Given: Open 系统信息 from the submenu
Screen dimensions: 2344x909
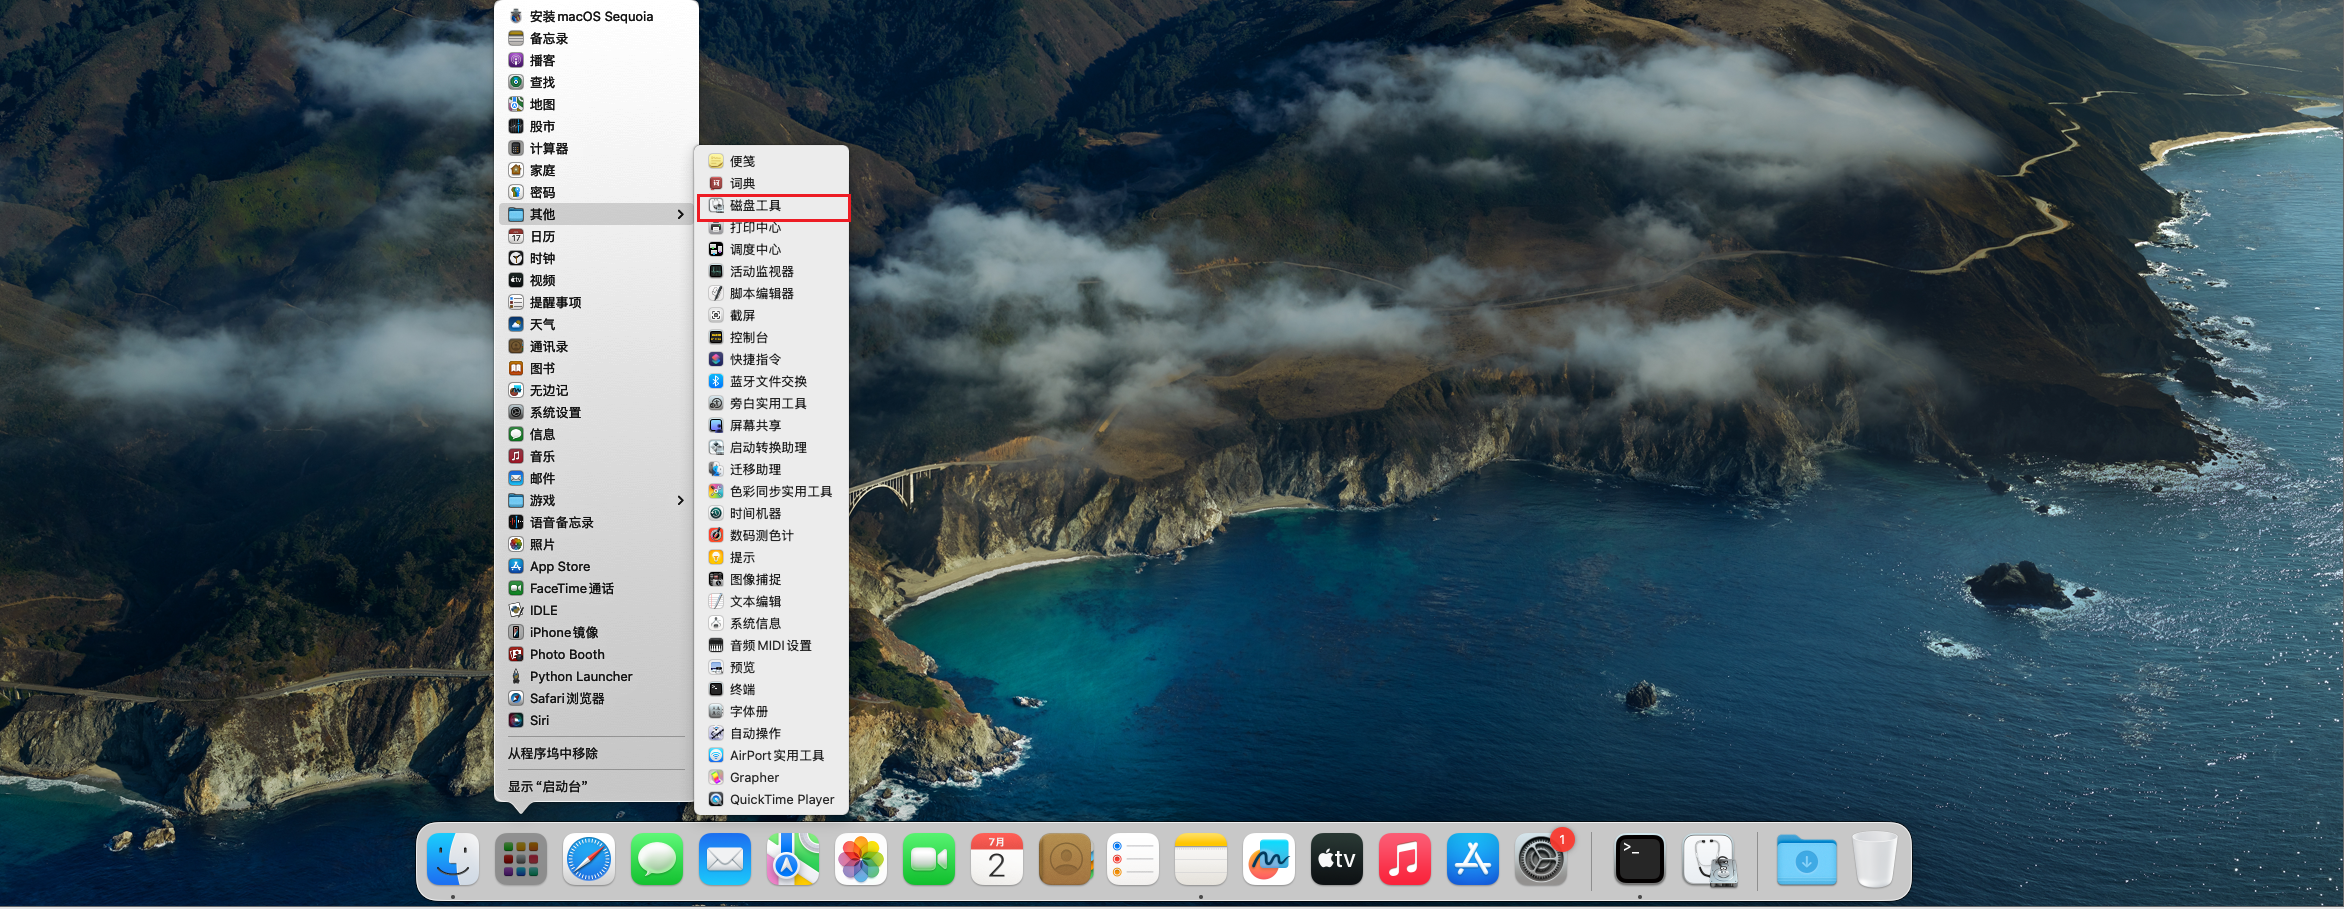Looking at the screenshot, I should pyautogui.click(x=773, y=624).
